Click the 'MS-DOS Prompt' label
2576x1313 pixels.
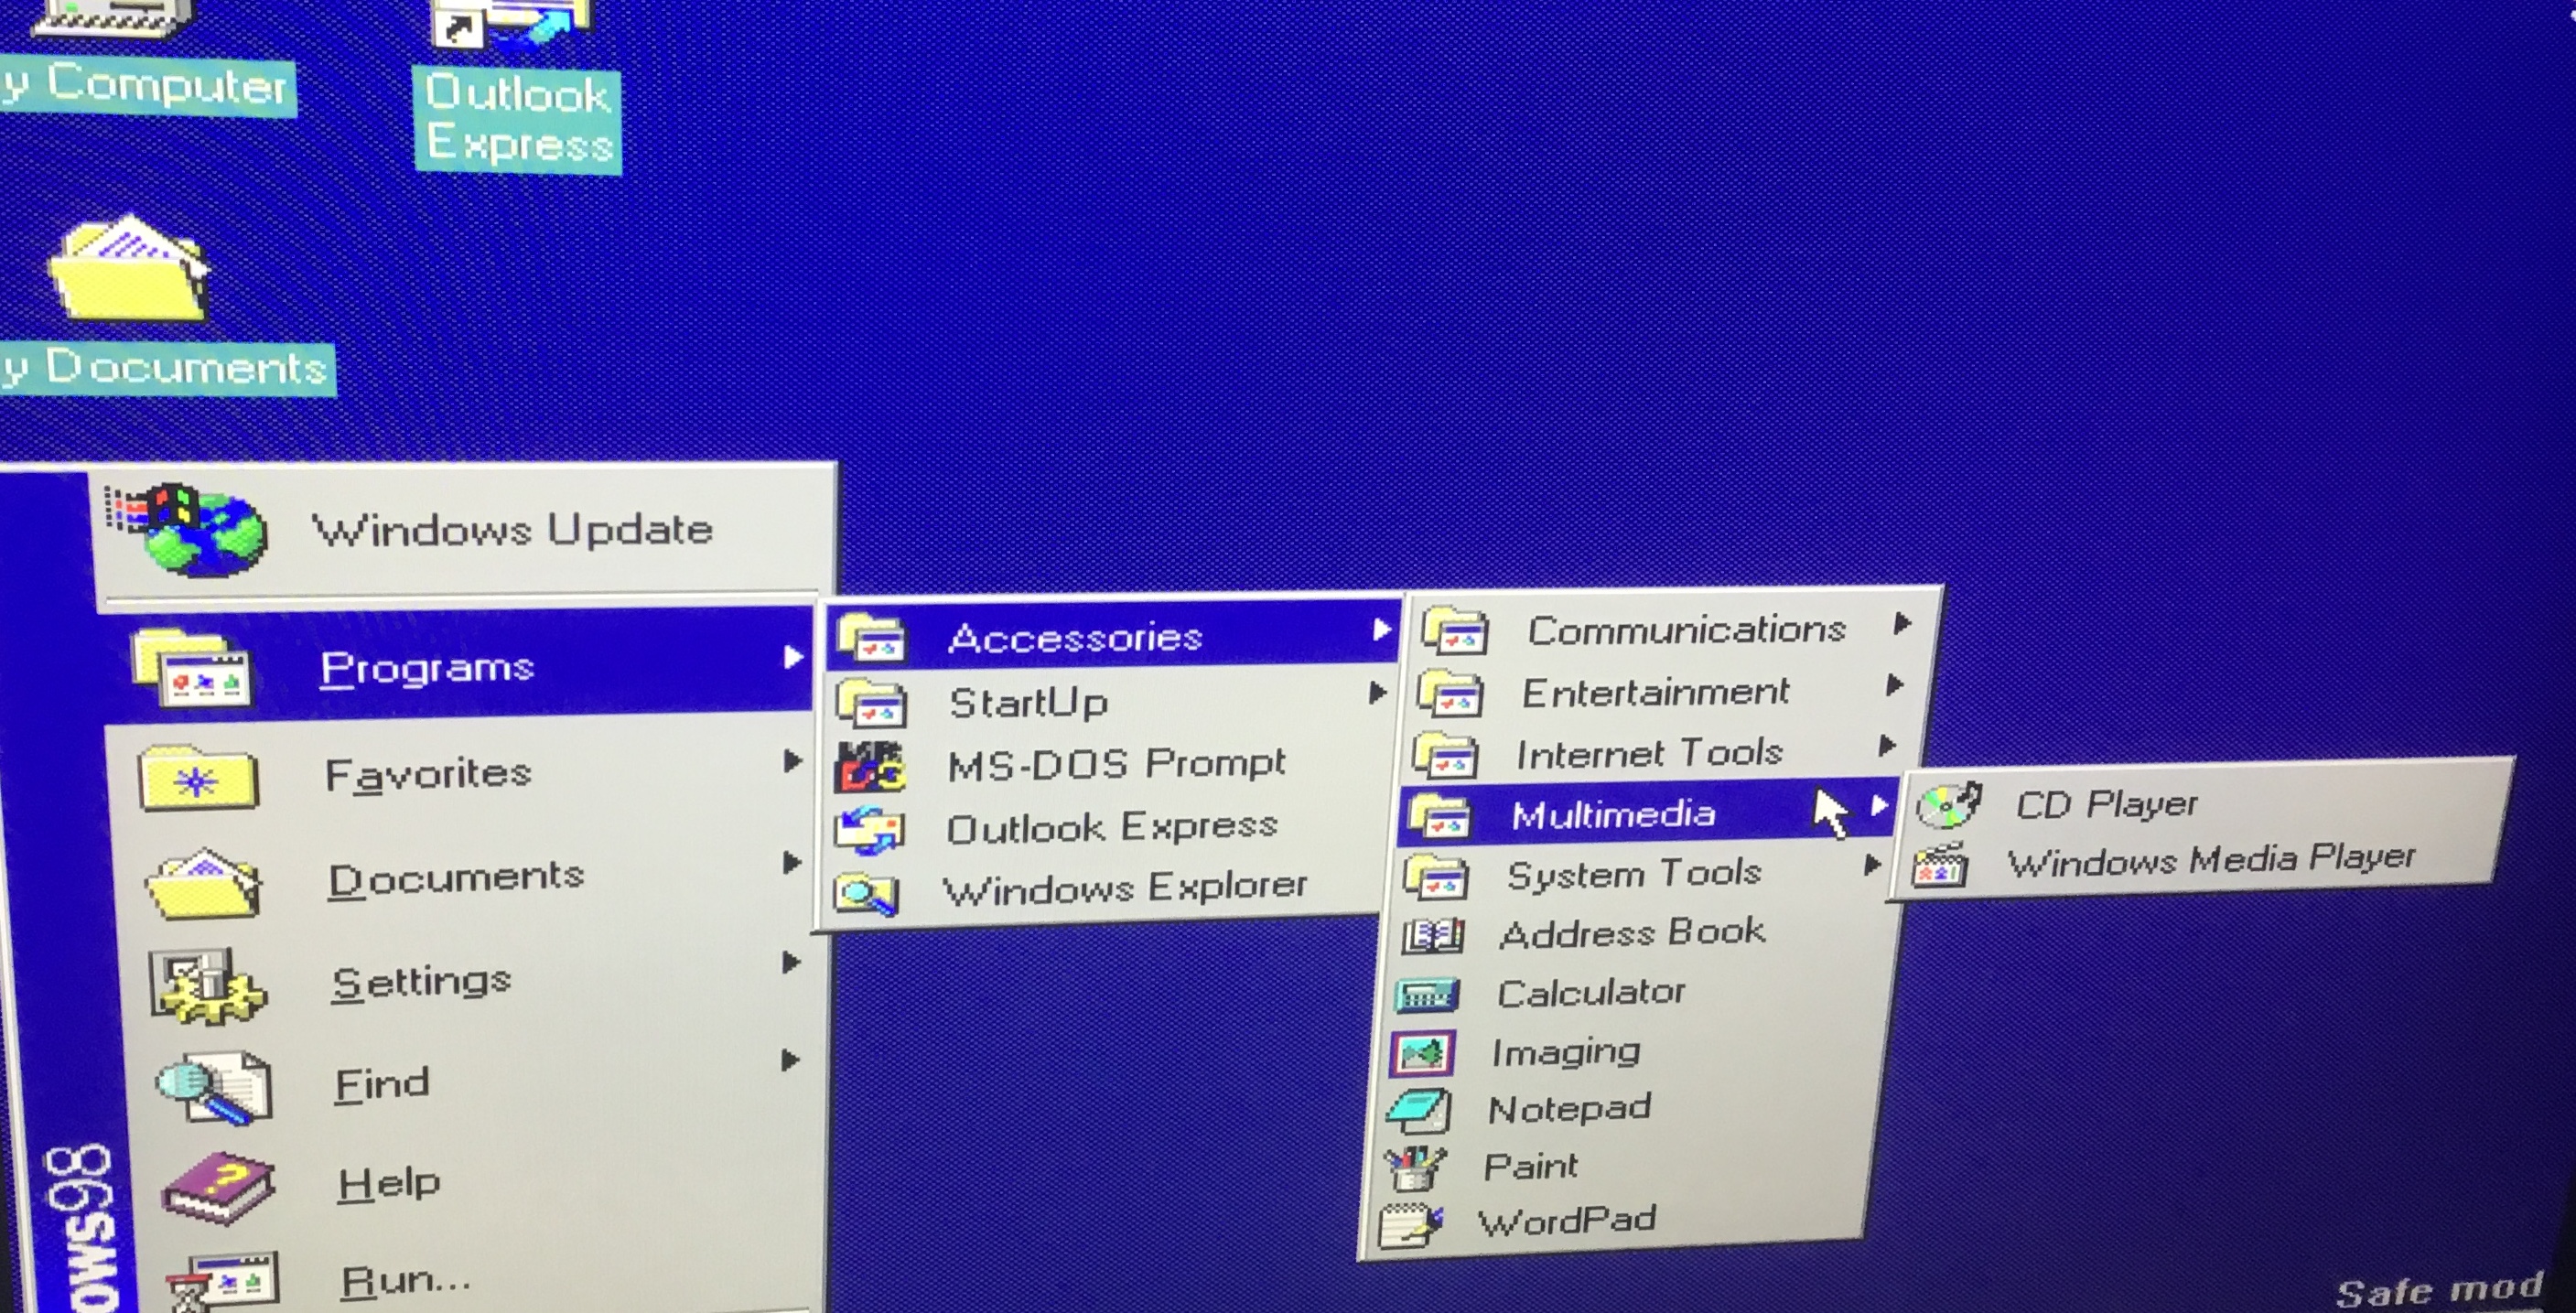[x=1116, y=765]
